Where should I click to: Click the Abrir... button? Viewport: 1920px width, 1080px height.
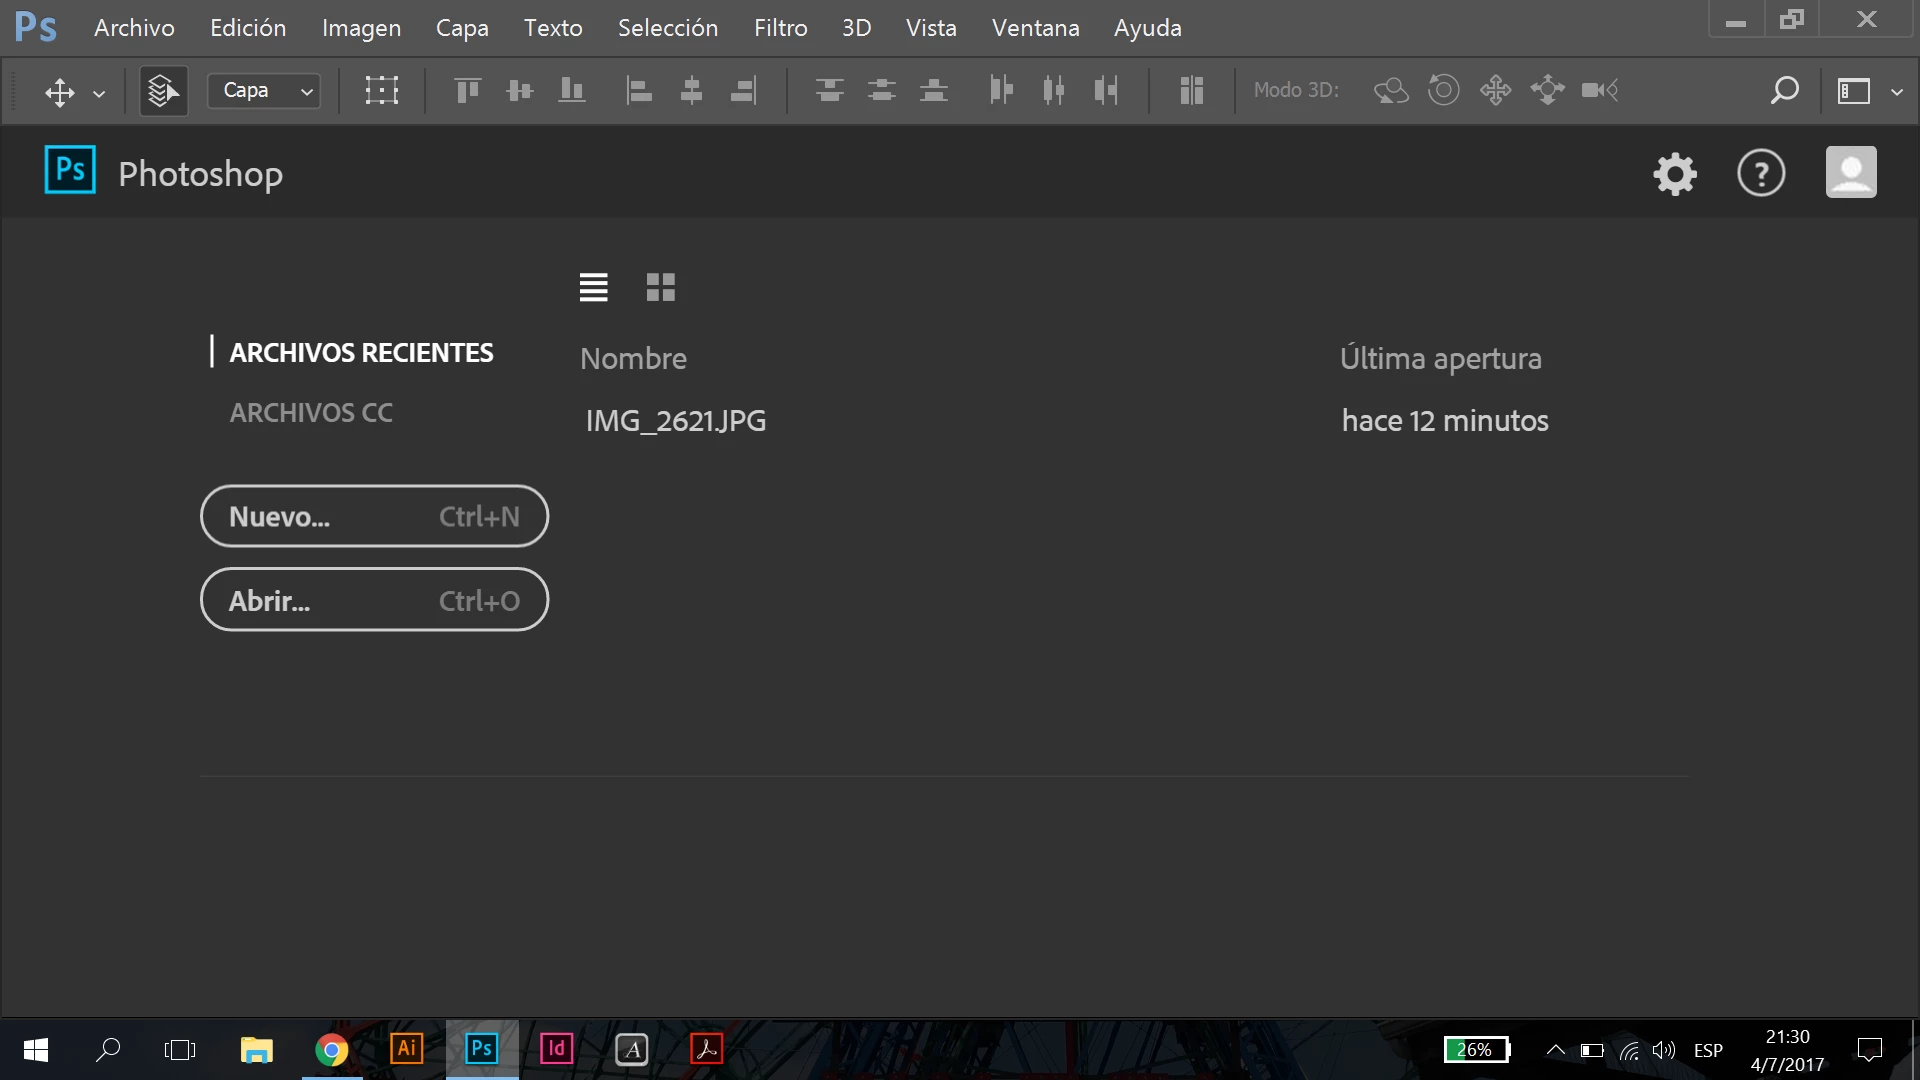click(x=374, y=601)
